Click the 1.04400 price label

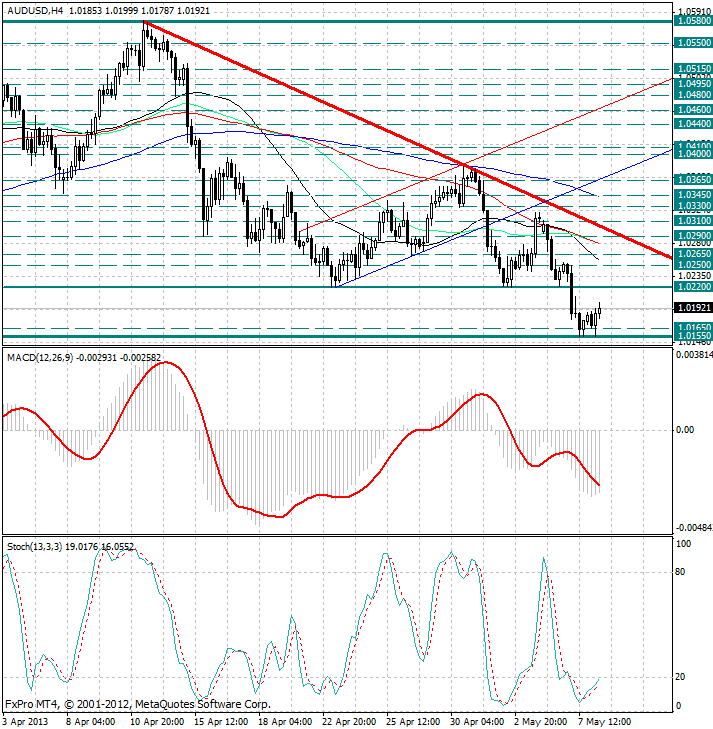point(693,124)
